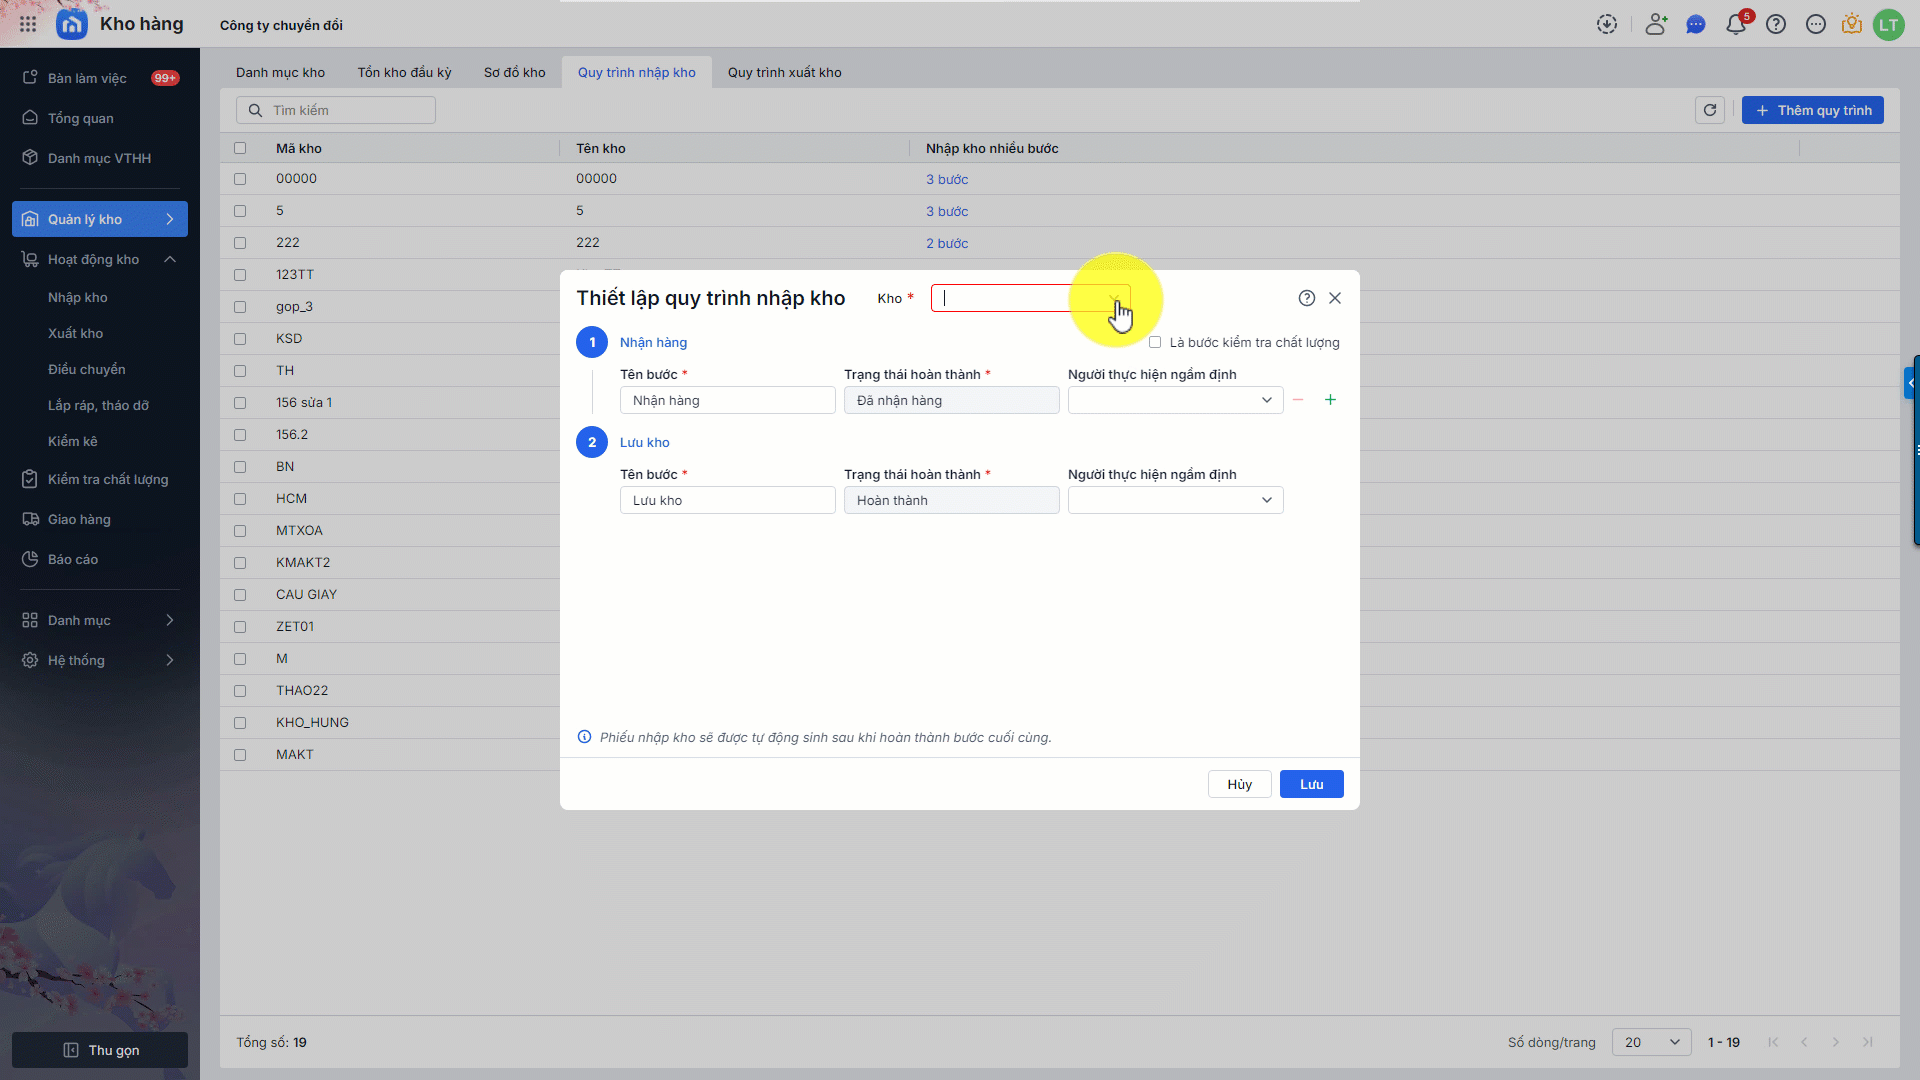The height and width of the screenshot is (1080, 1920).
Task: Tick the checkbox for row 00000
Action: (240, 179)
